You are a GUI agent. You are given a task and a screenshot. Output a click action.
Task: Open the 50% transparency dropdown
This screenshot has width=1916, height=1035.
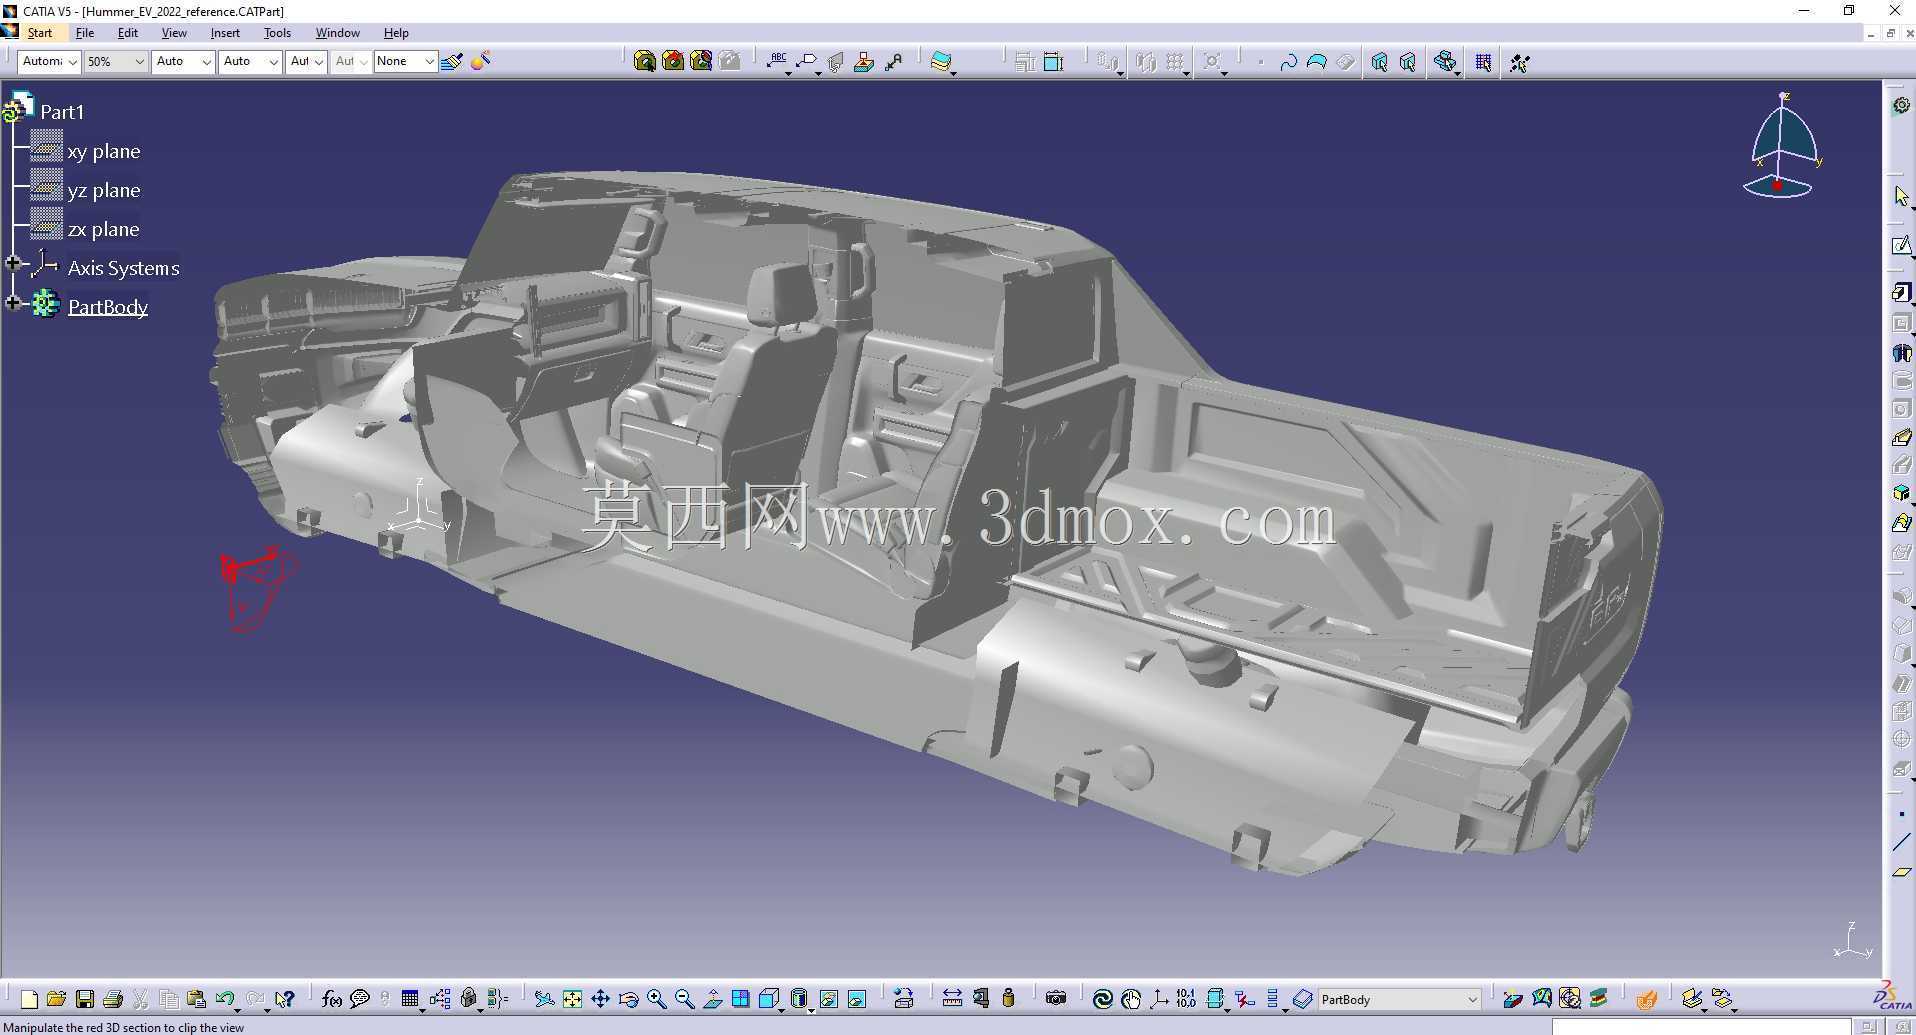point(115,62)
